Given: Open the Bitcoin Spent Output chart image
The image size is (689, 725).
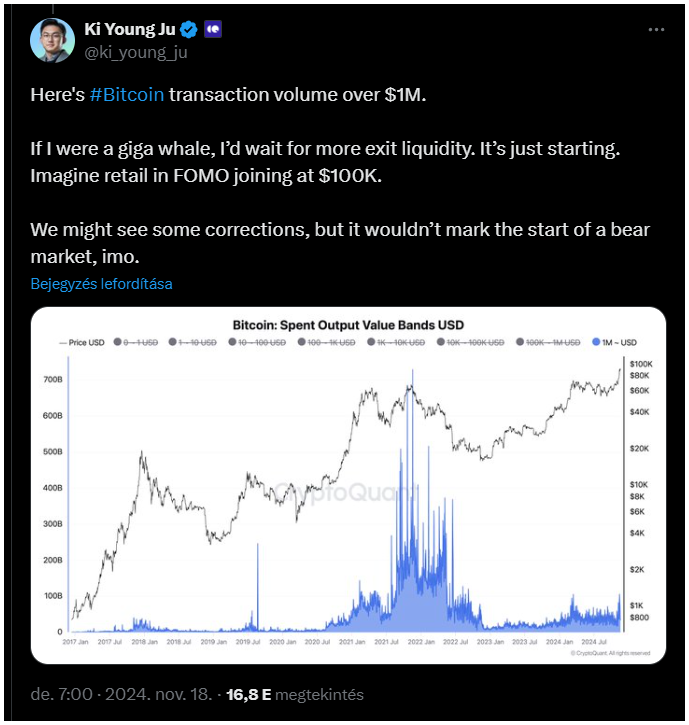Looking at the screenshot, I should (348, 485).
